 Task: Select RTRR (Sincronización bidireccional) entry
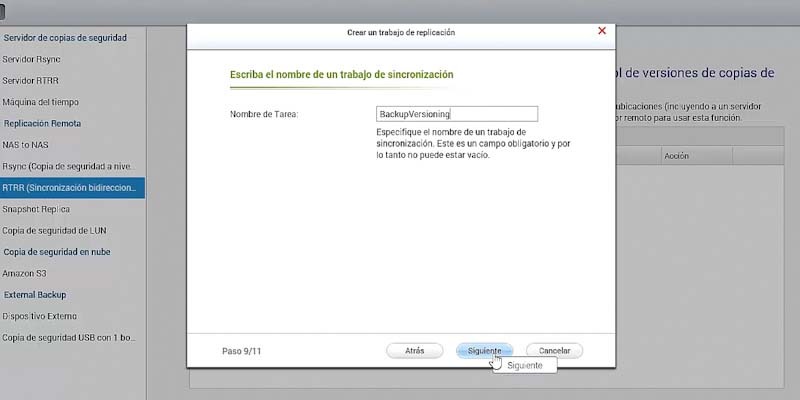72,188
